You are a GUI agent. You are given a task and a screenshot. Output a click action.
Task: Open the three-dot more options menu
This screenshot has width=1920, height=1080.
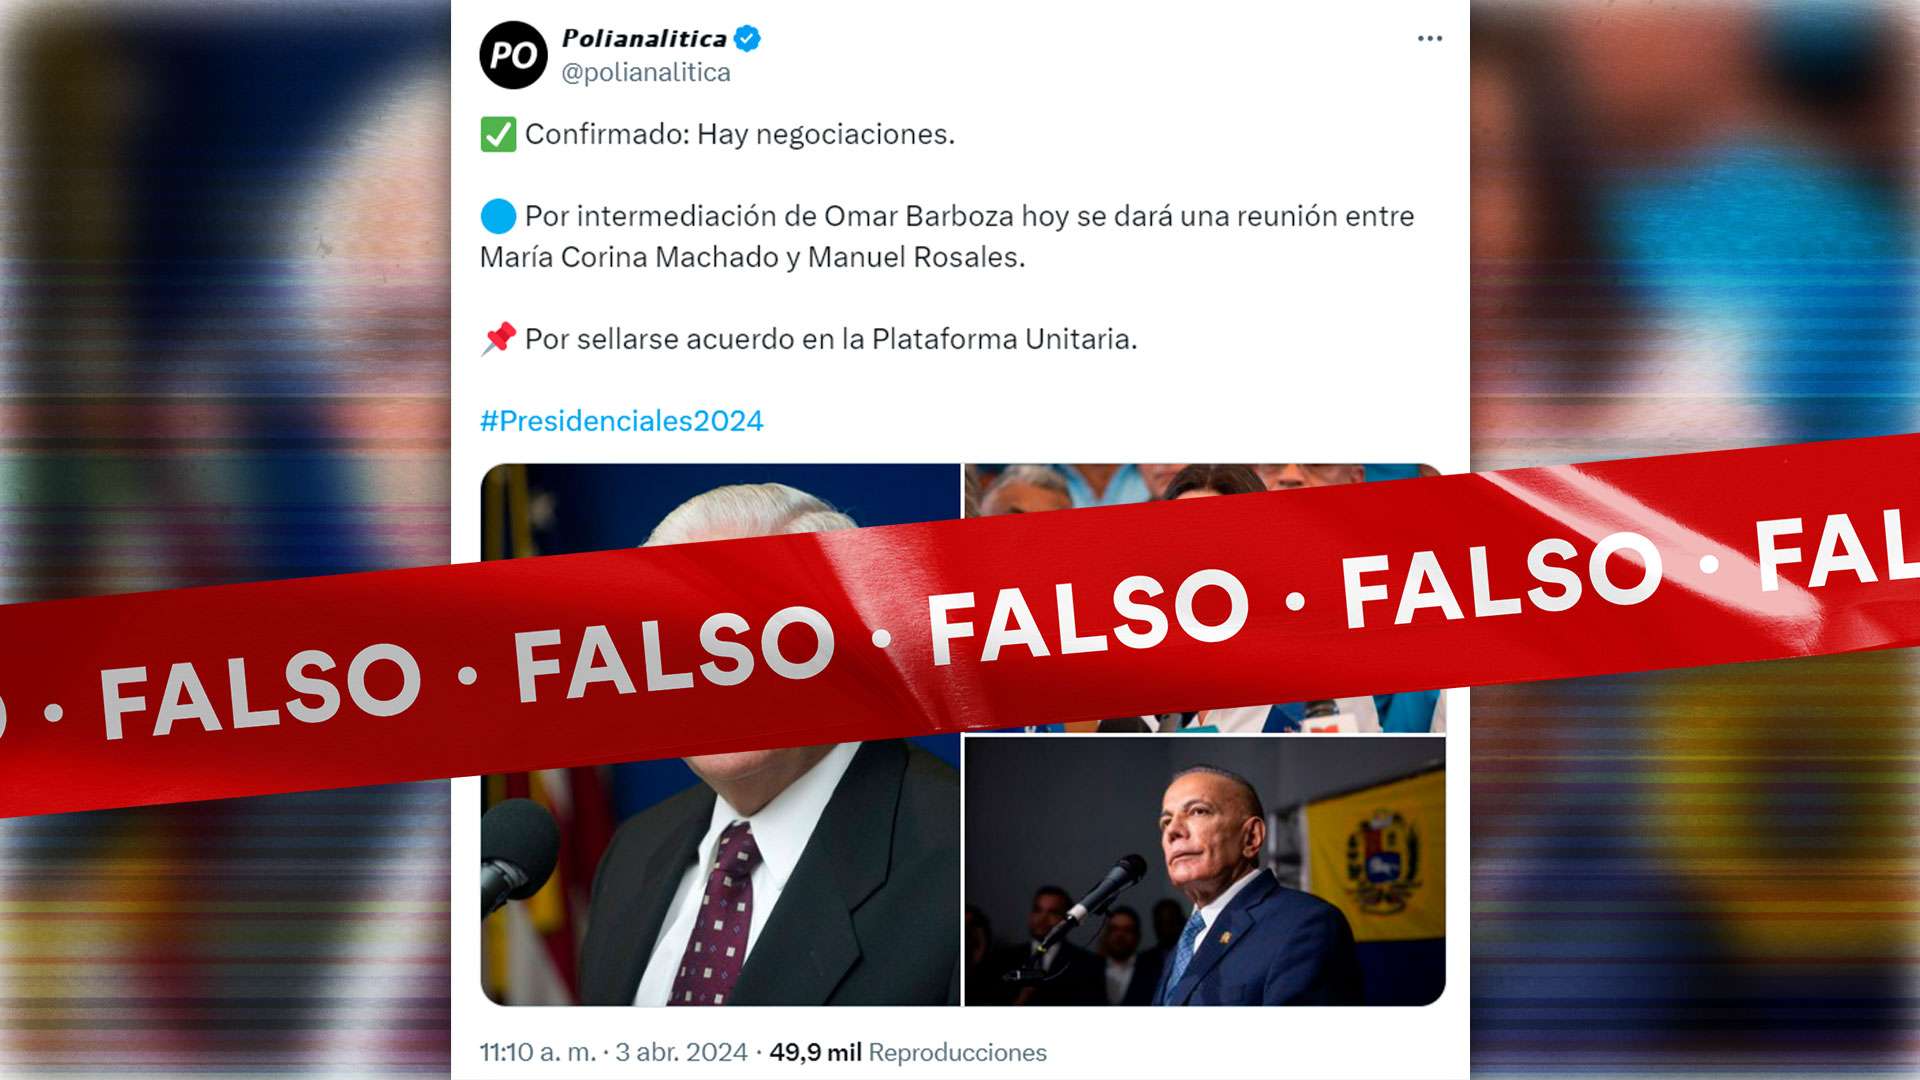coord(1430,38)
